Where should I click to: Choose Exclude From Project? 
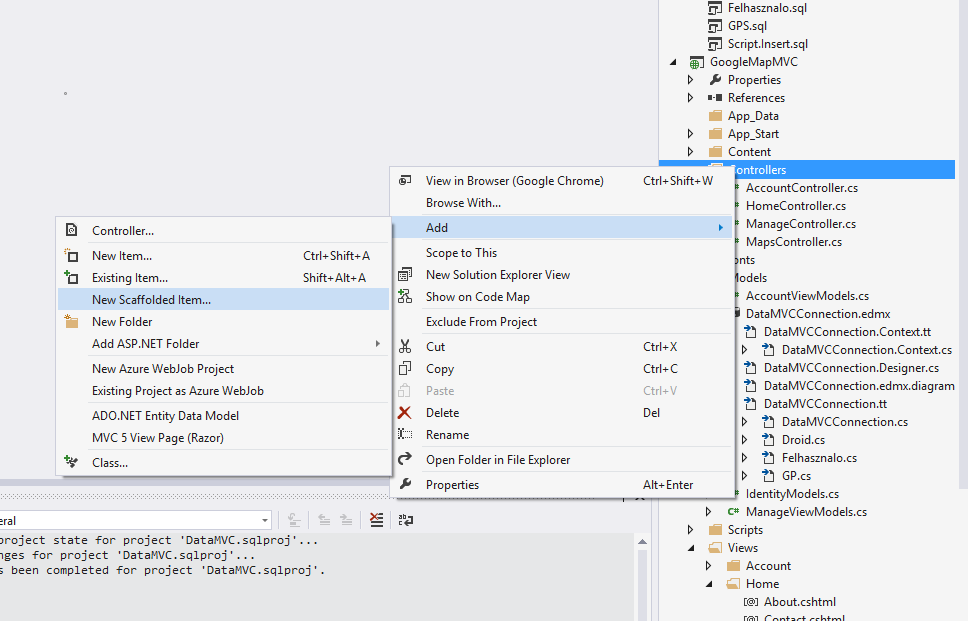click(562, 322)
